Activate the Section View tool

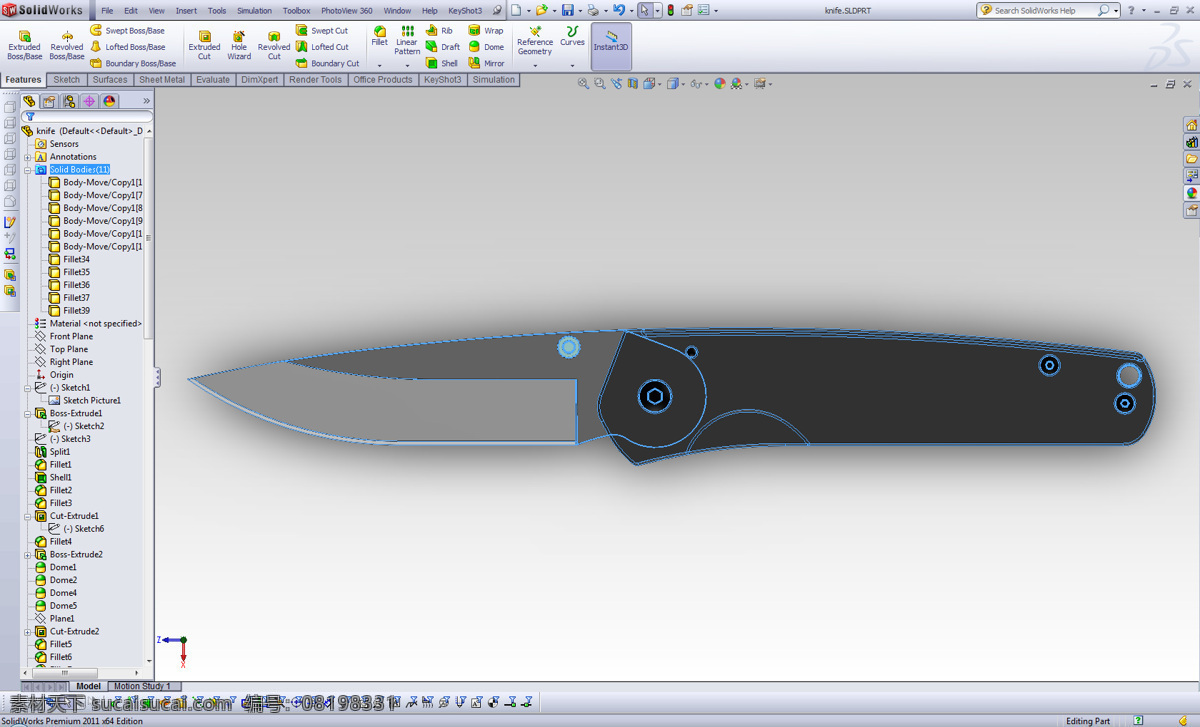633,84
